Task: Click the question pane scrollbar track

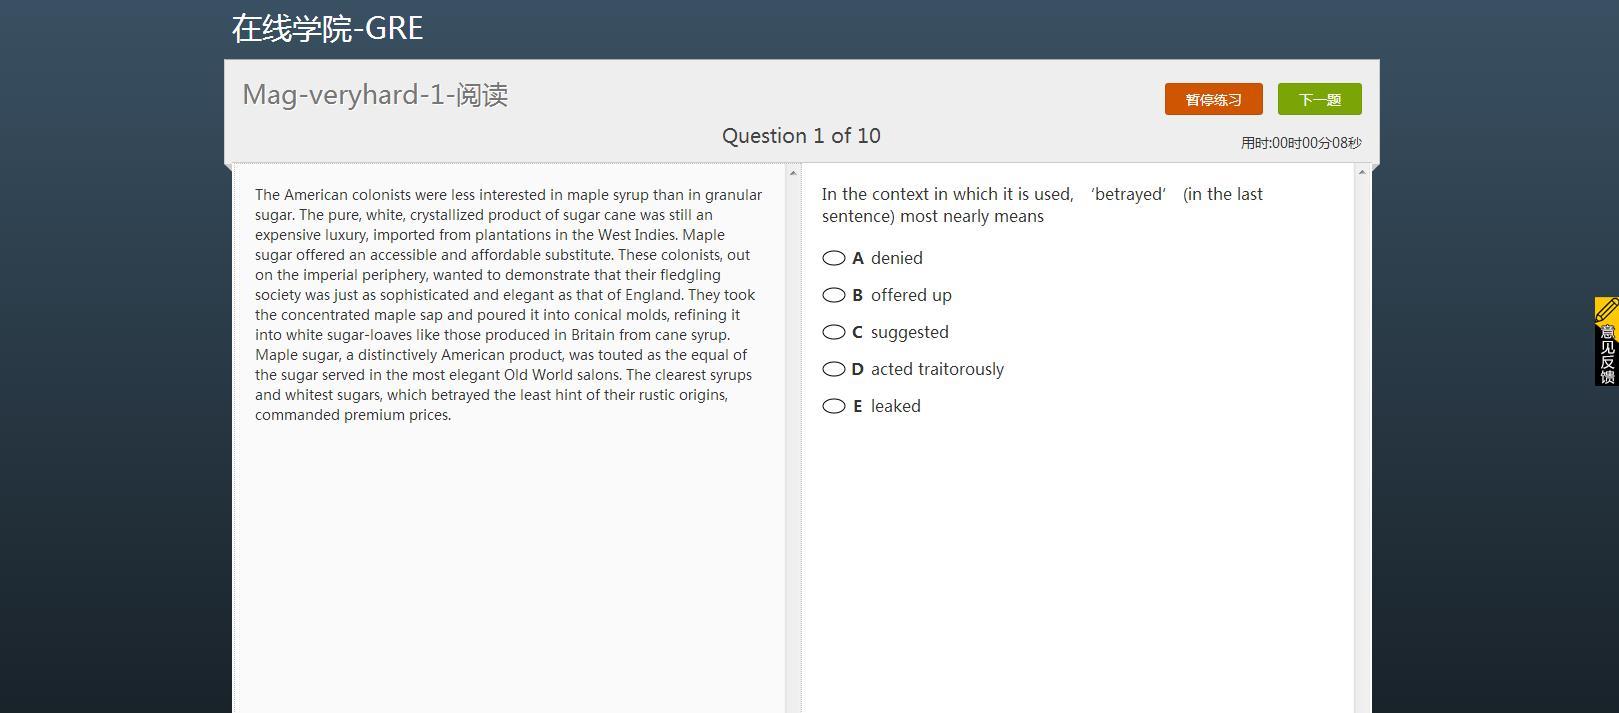Action: click(x=1361, y=450)
